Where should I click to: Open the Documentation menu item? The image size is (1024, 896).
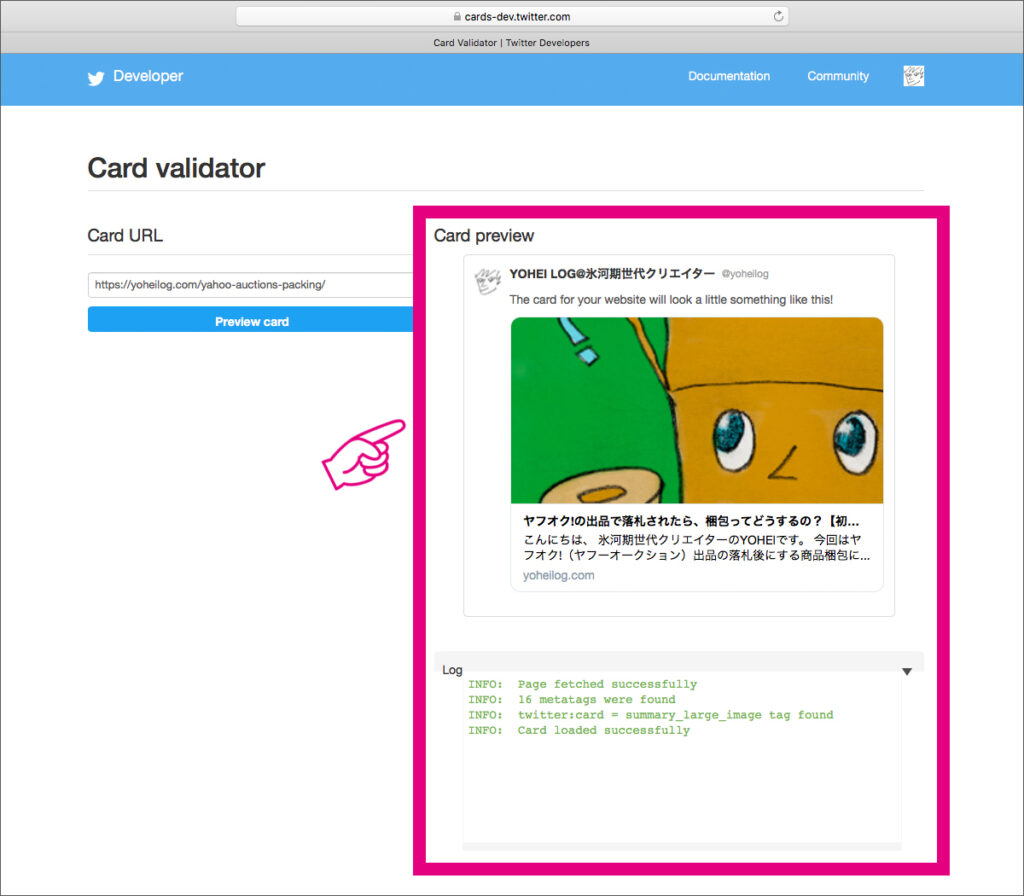point(728,76)
